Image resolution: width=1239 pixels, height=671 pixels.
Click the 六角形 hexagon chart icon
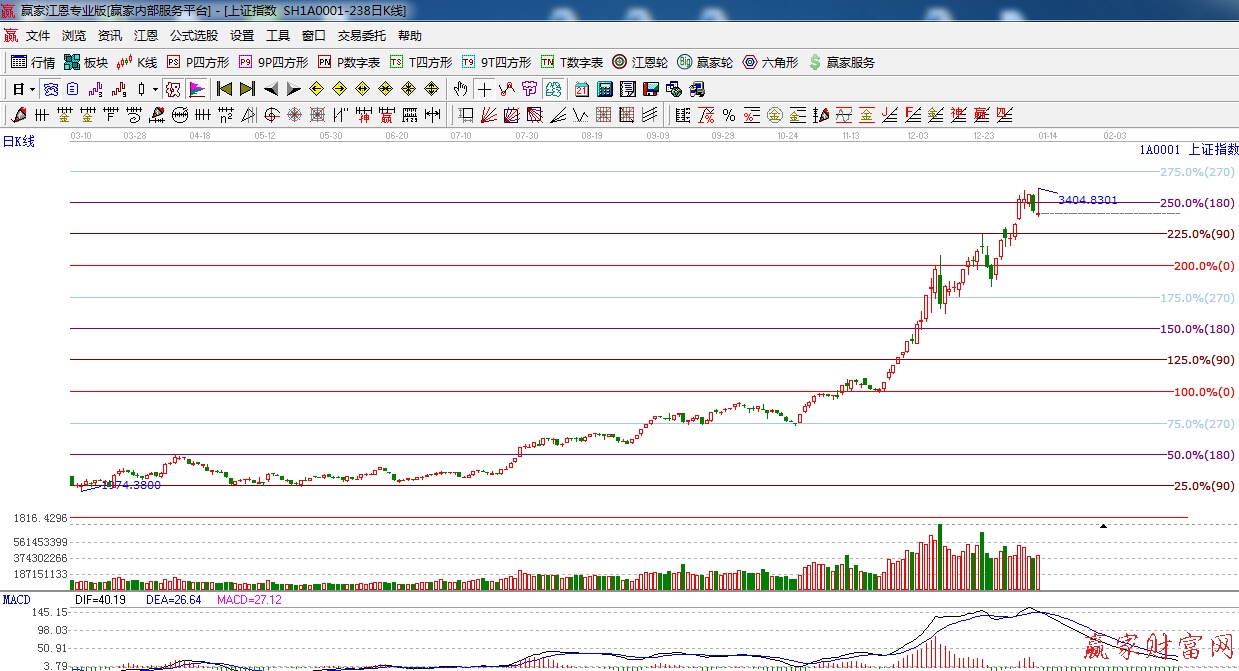click(x=770, y=62)
